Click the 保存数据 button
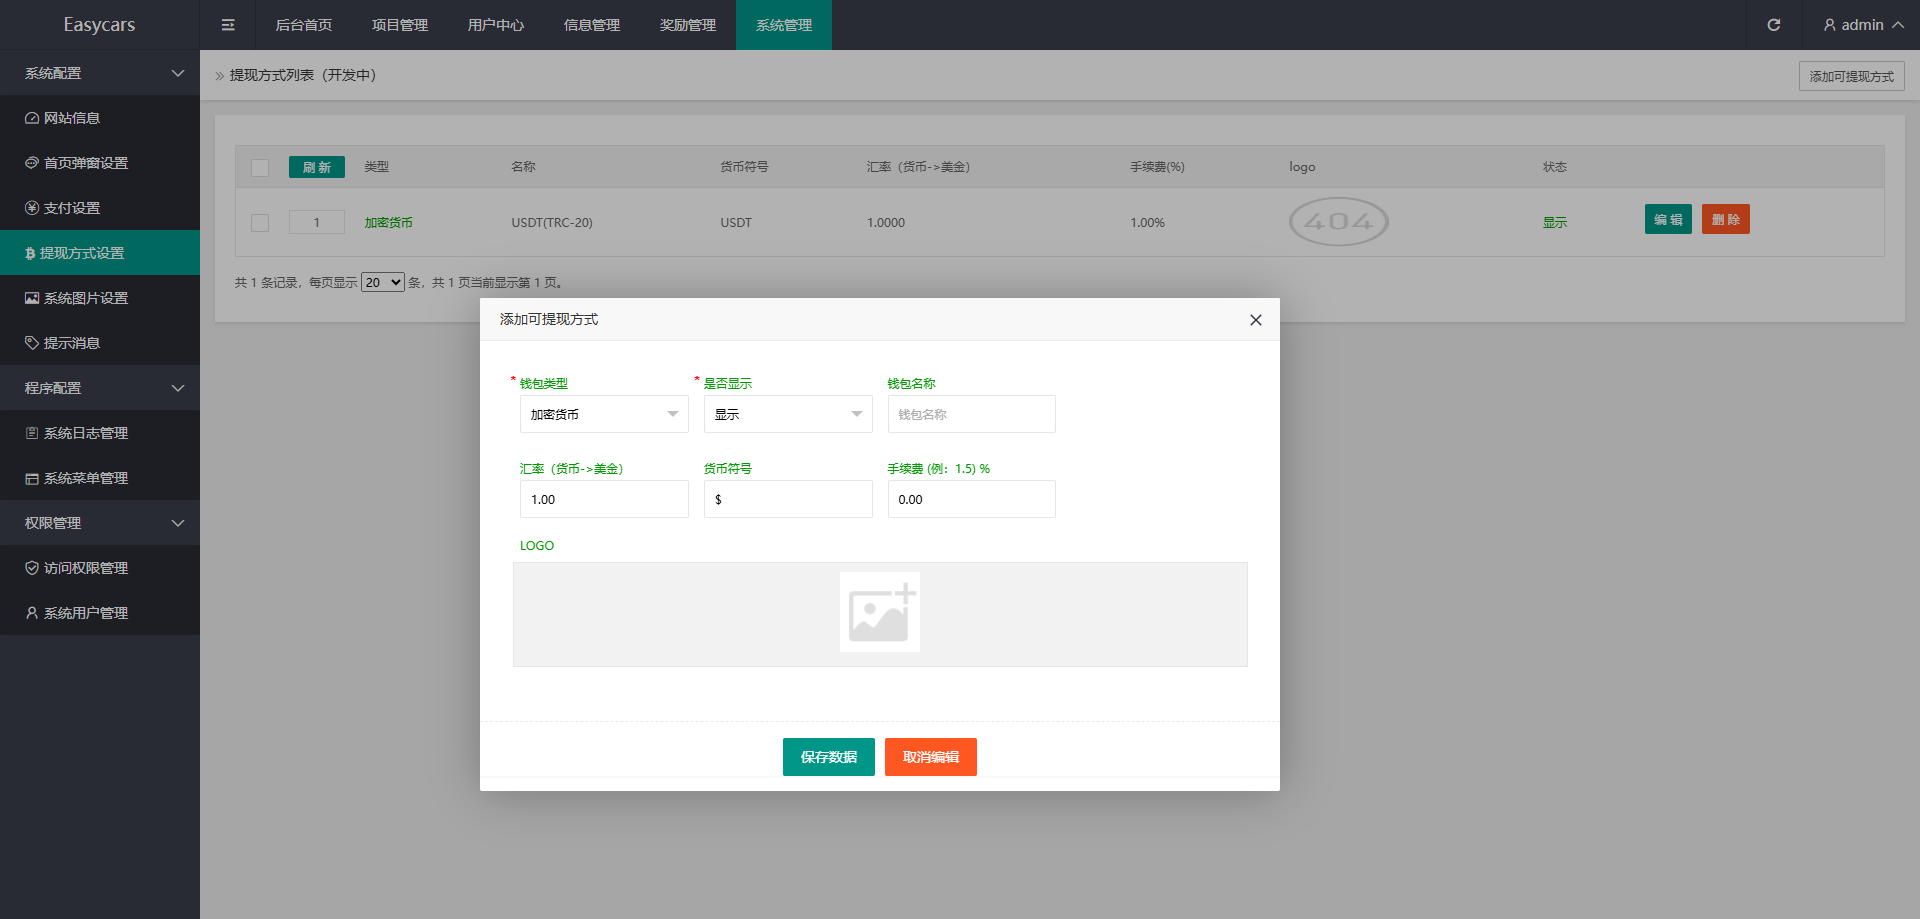 tap(828, 757)
